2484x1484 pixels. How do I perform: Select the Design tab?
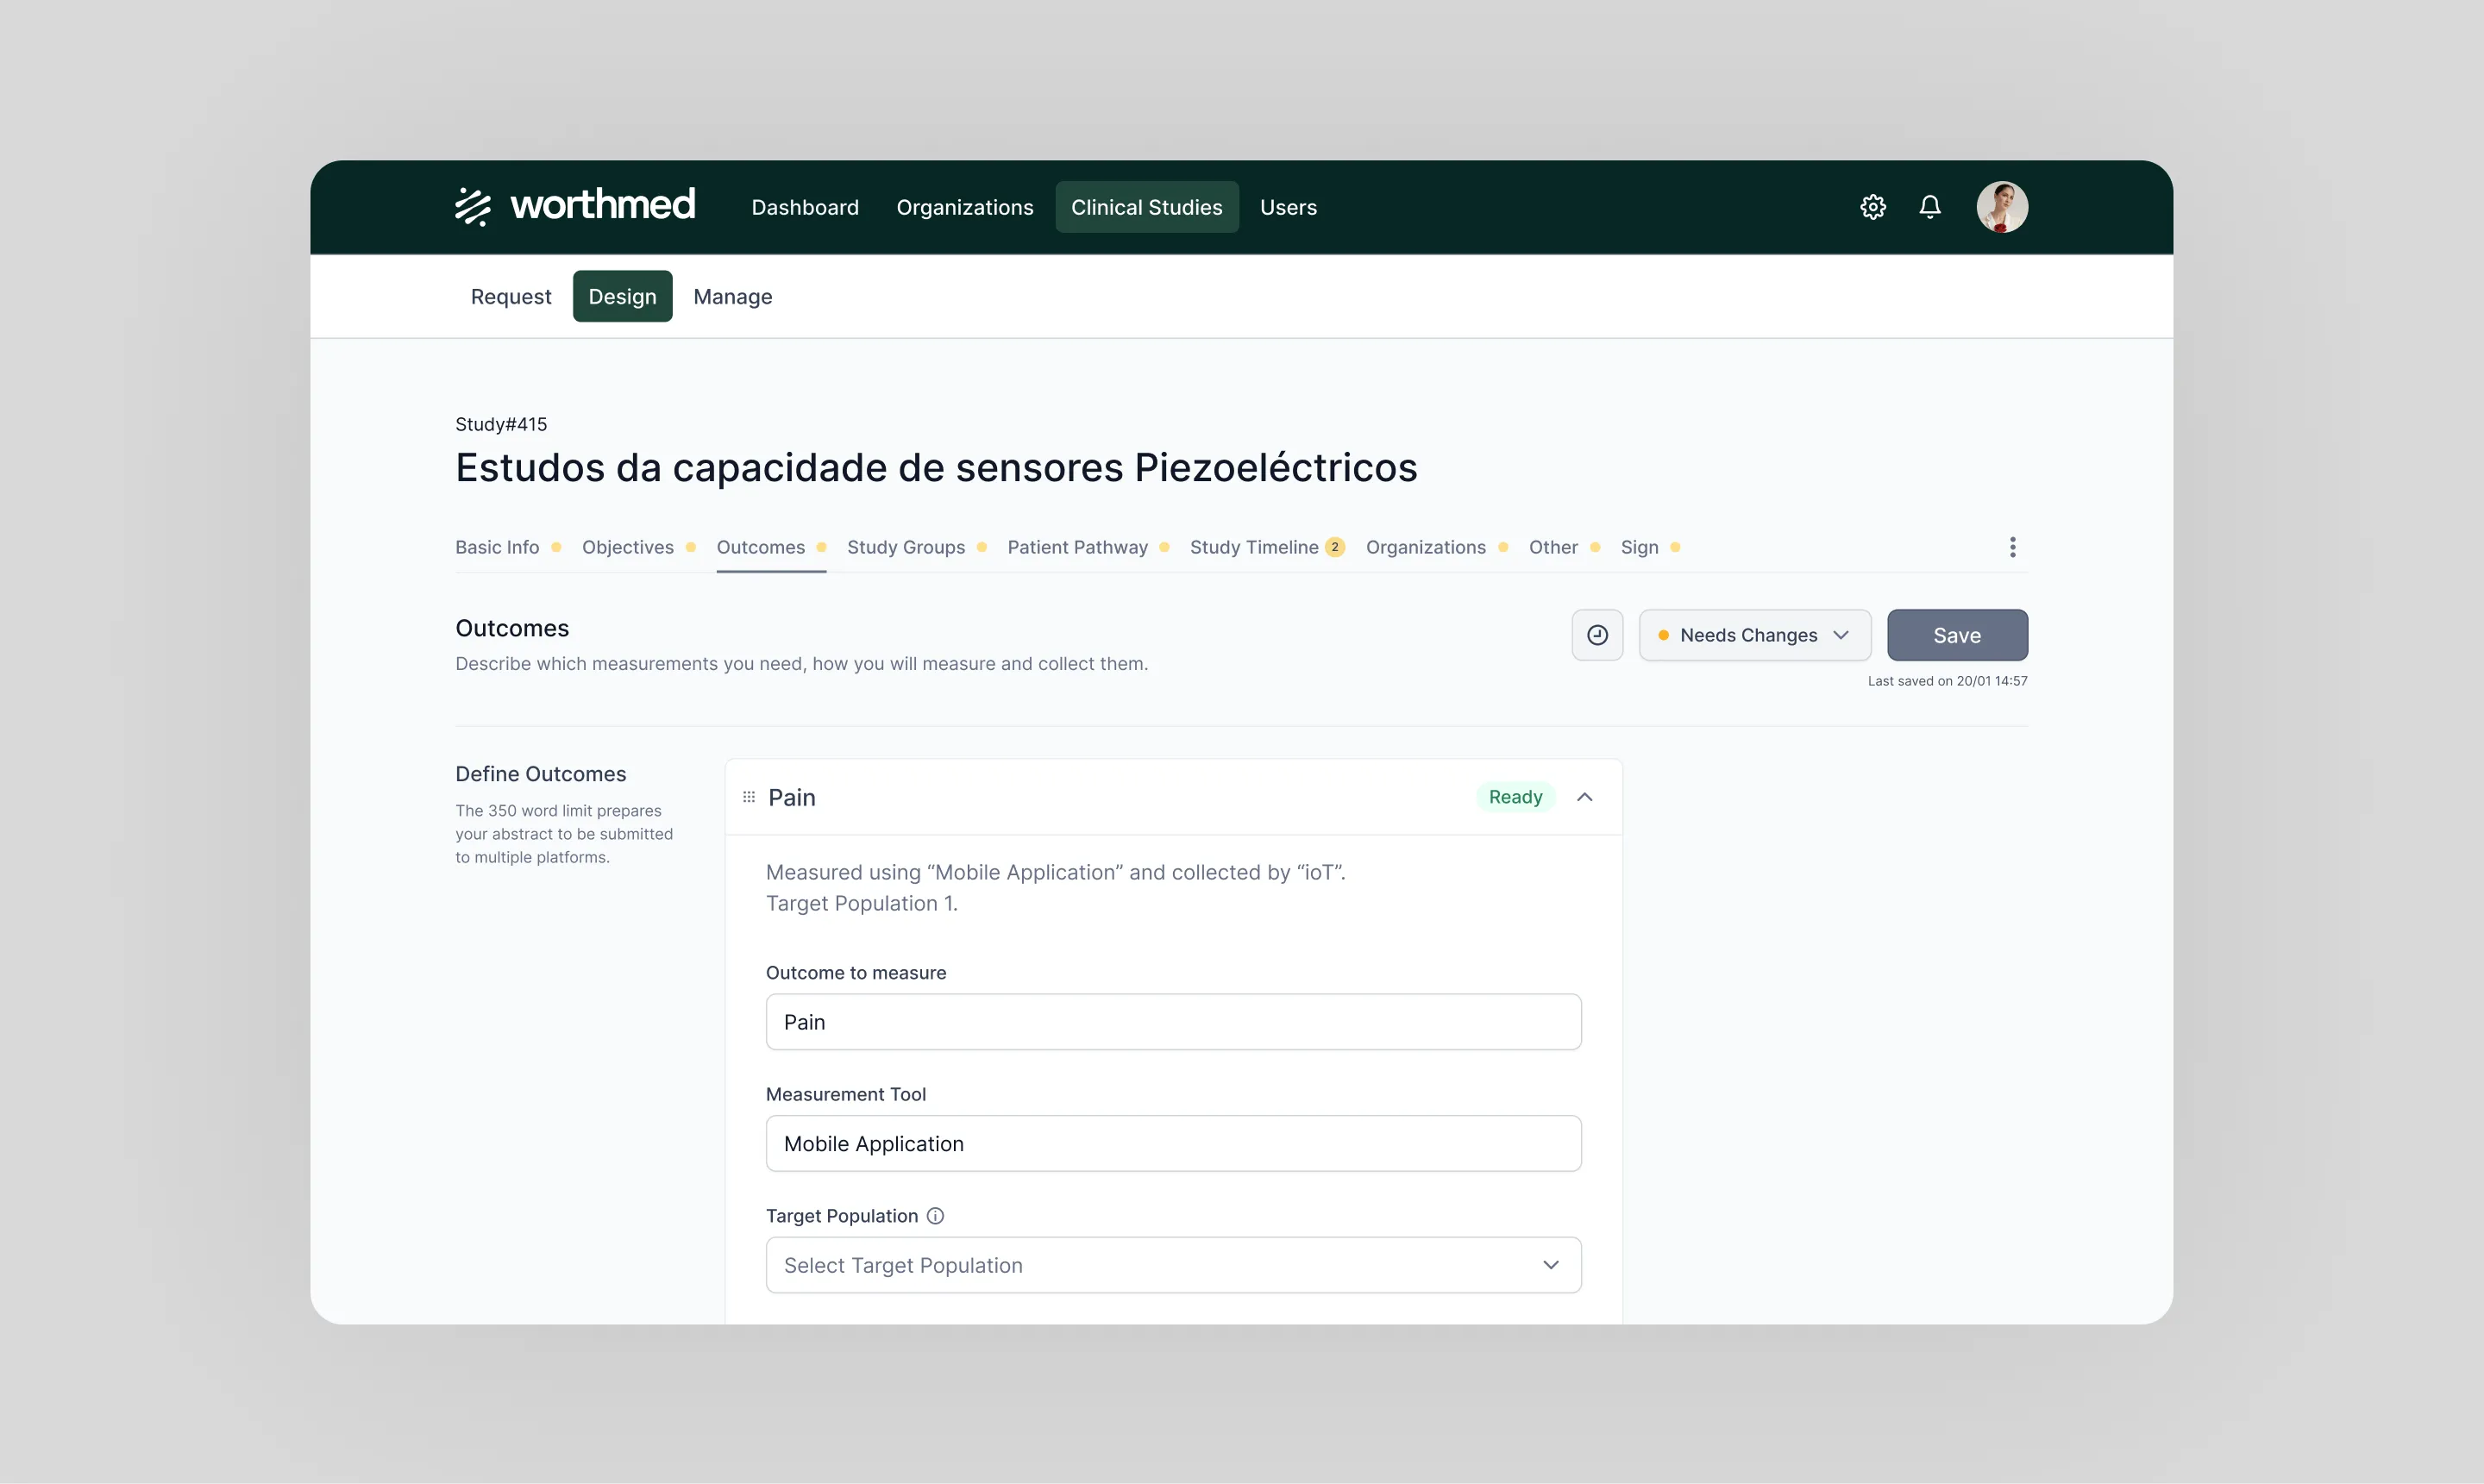coord(622,296)
